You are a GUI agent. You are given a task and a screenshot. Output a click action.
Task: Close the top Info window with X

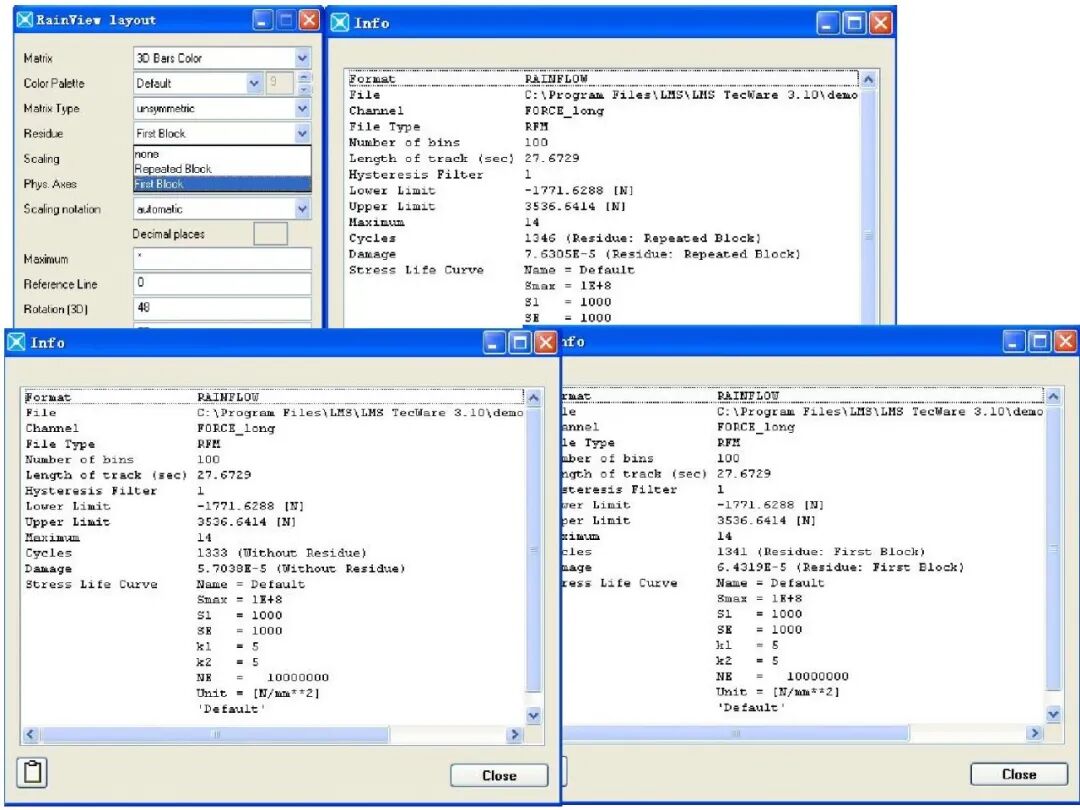click(x=880, y=23)
